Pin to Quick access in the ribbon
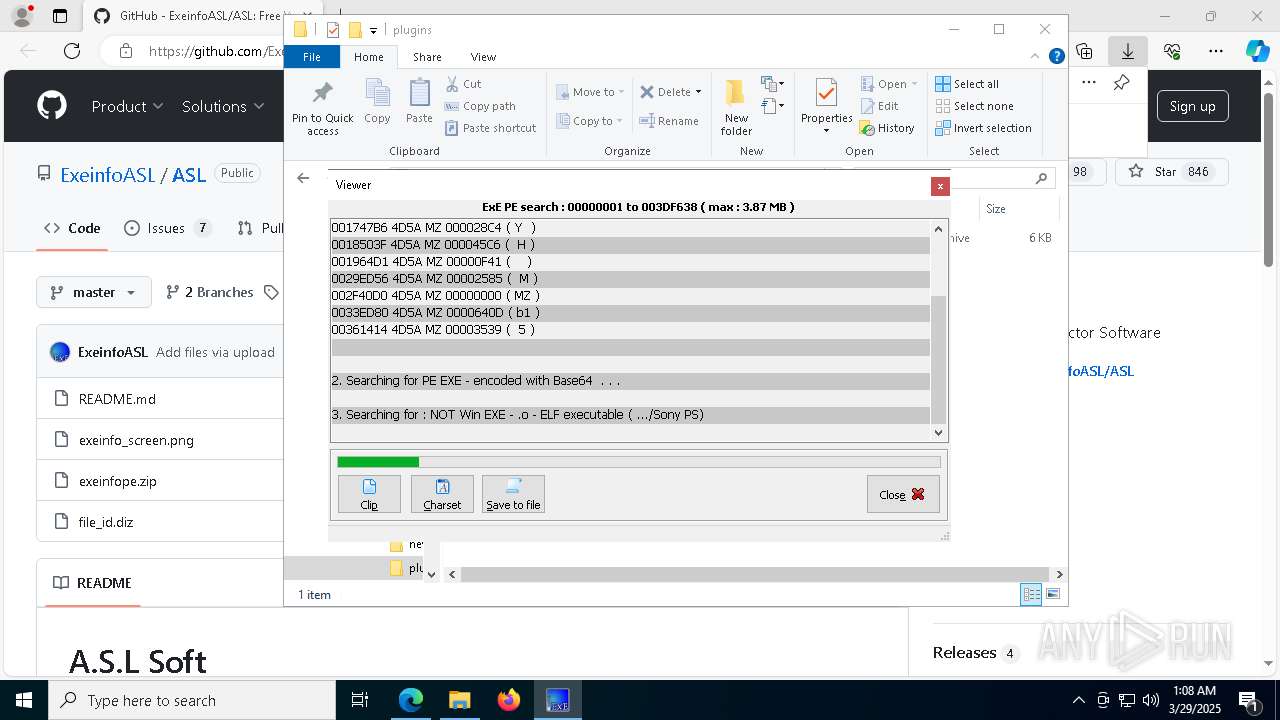1280x720 pixels. click(322, 108)
